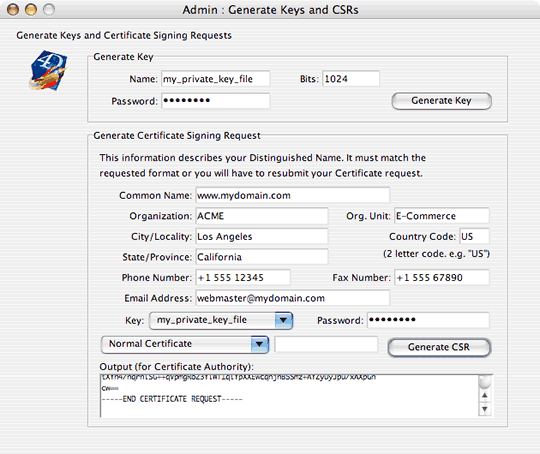The height and width of the screenshot is (454, 540).
Task: Click the Fax Number field
Action: (442, 277)
